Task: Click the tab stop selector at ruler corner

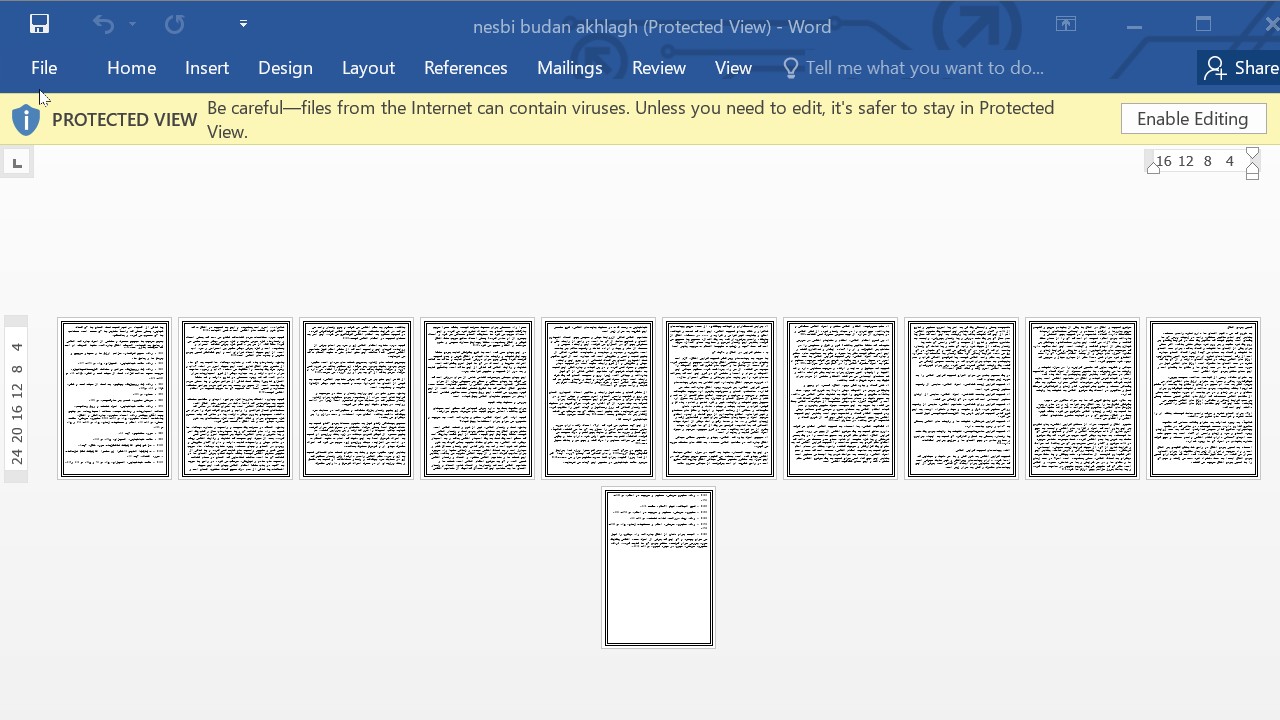Action: click(17, 162)
